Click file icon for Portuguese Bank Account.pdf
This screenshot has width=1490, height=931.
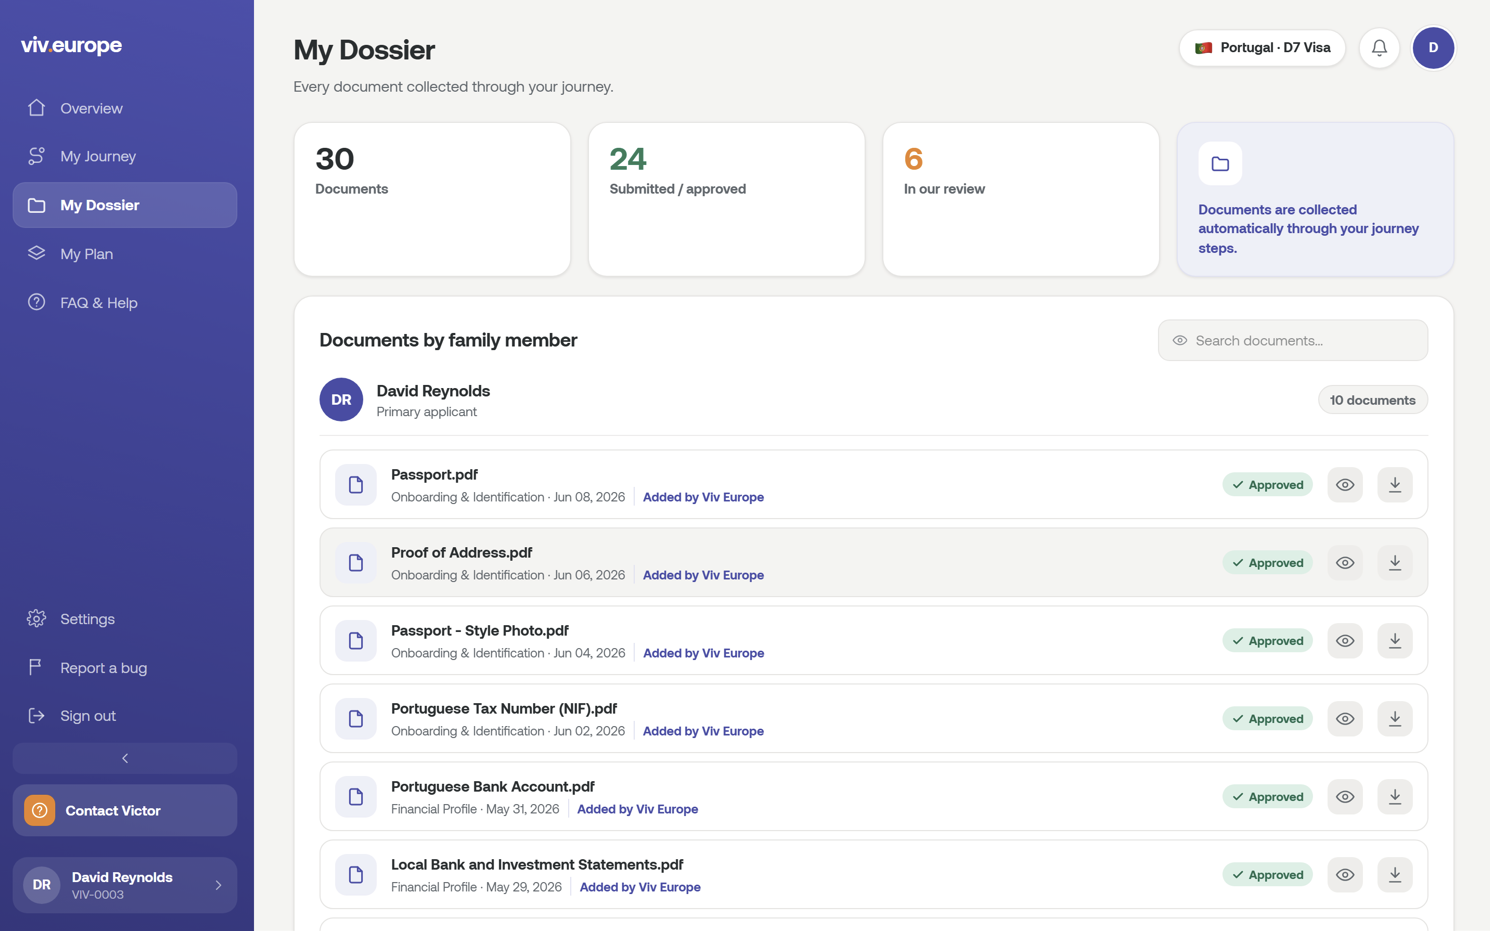[x=356, y=797]
